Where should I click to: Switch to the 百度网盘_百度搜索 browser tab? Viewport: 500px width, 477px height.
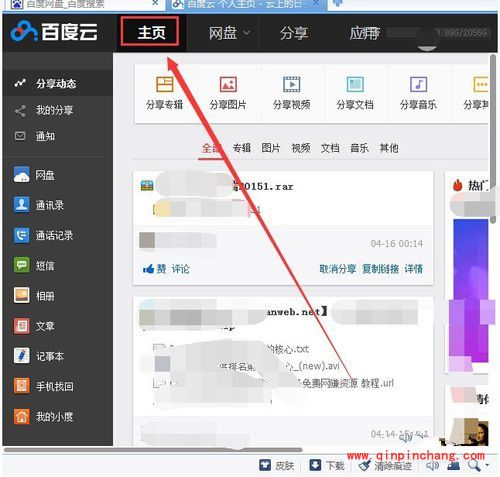83,4
